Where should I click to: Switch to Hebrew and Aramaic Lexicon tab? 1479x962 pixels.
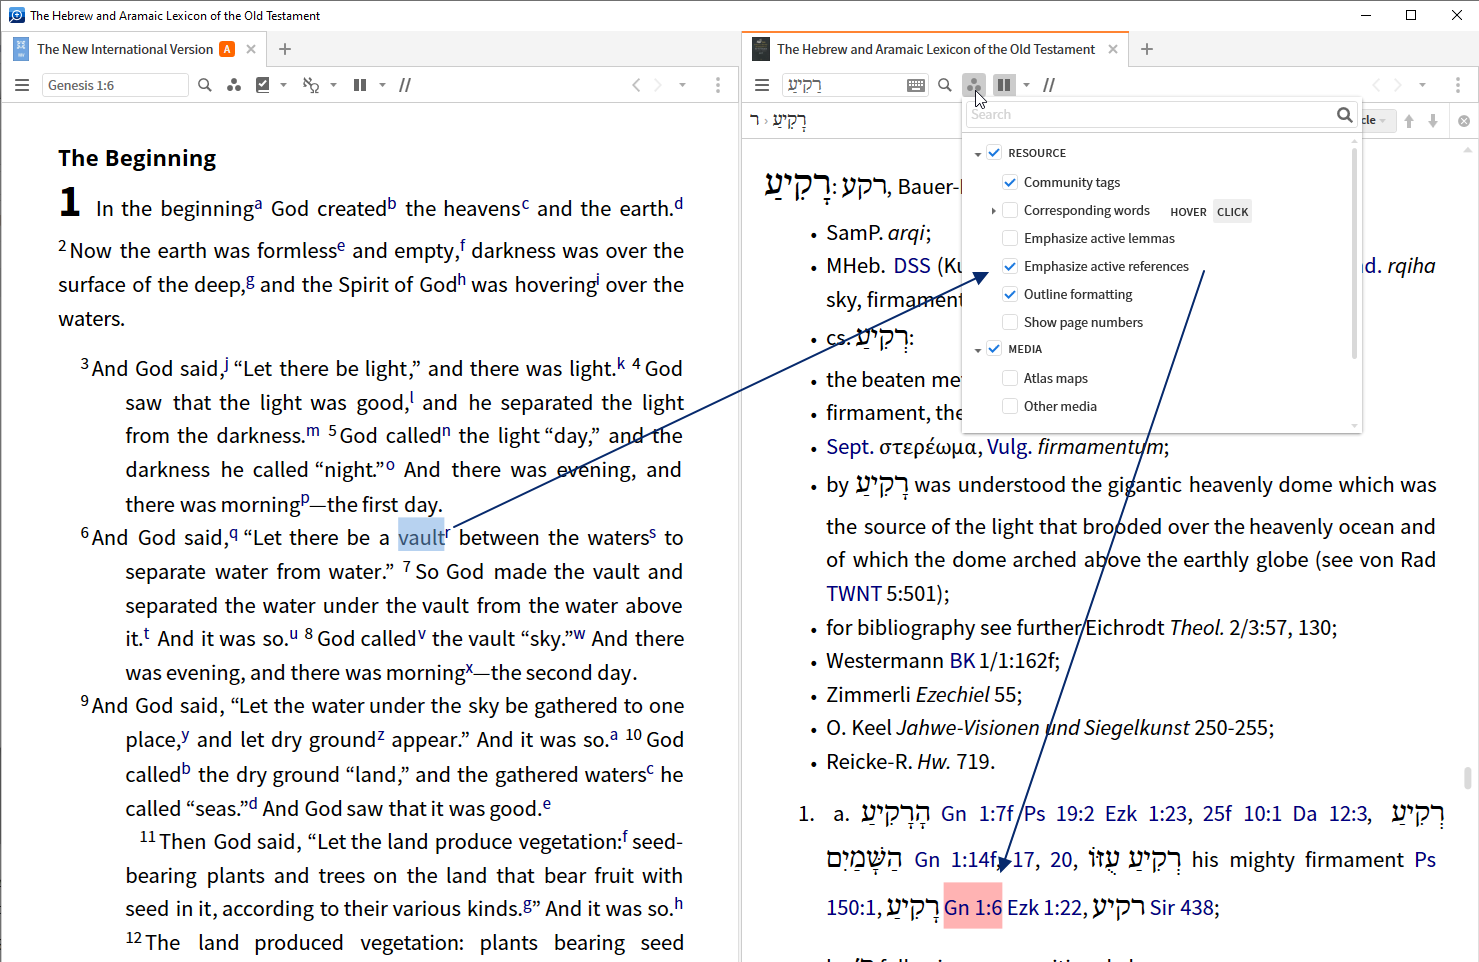936,49
